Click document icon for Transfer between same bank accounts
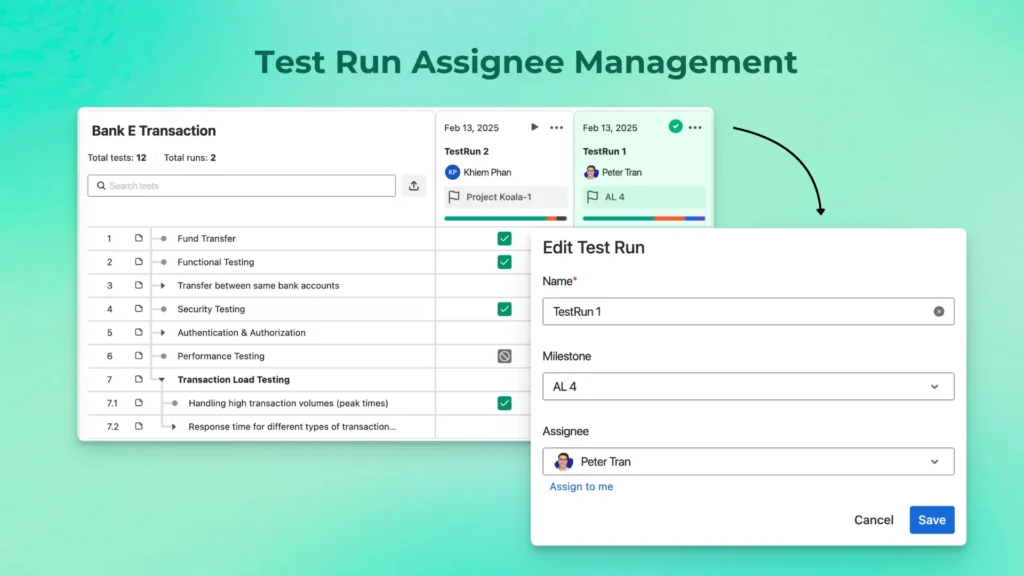The image size is (1024, 576). pos(138,285)
